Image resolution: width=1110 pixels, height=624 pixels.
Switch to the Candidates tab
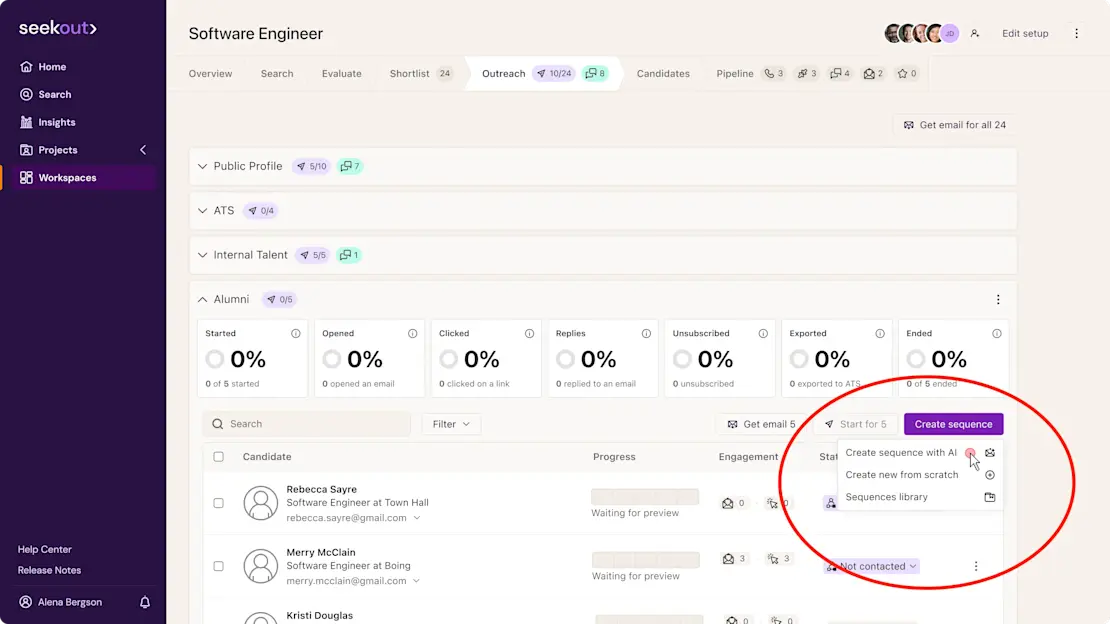[x=663, y=74]
